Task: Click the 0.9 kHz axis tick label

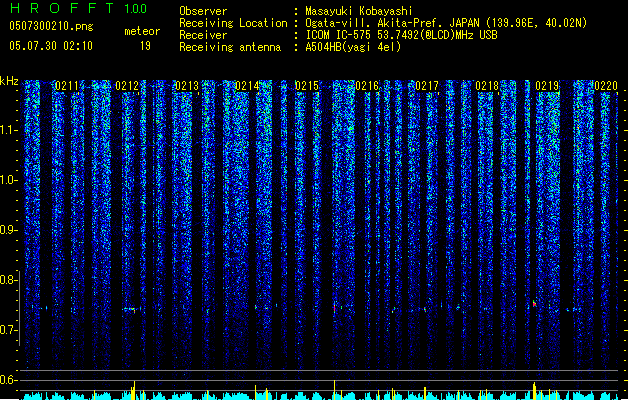Action: pyautogui.click(x=9, y=230)
